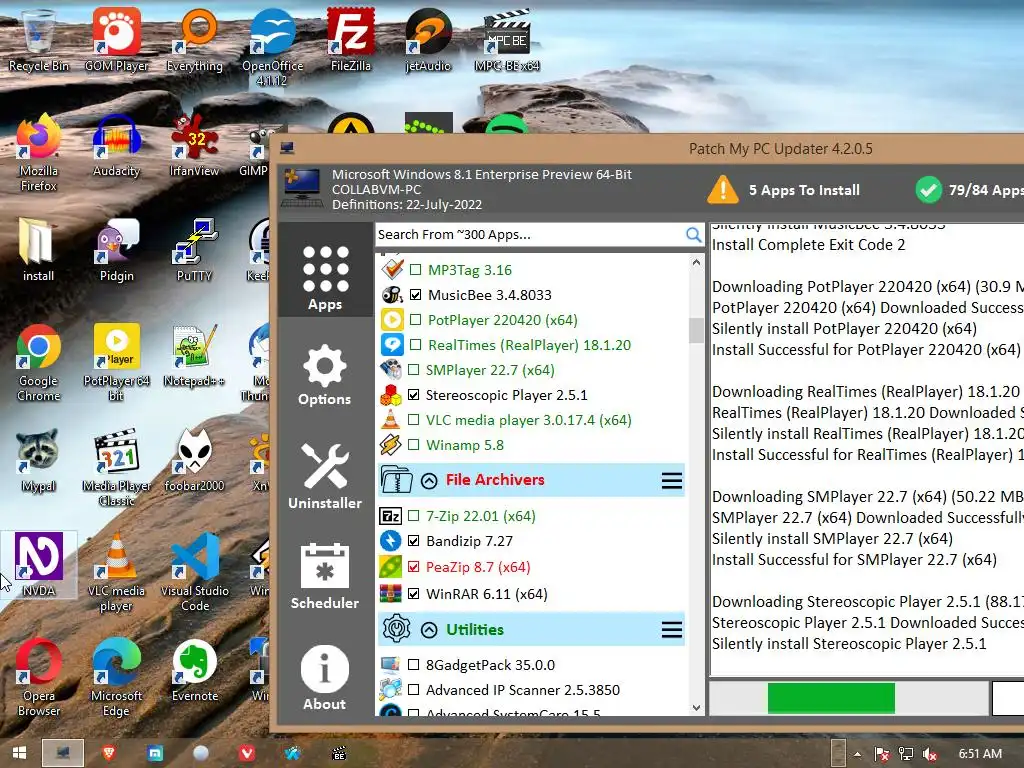Open FileZilla desktop shortcut
1024x768 pixels.
[351, 40]
